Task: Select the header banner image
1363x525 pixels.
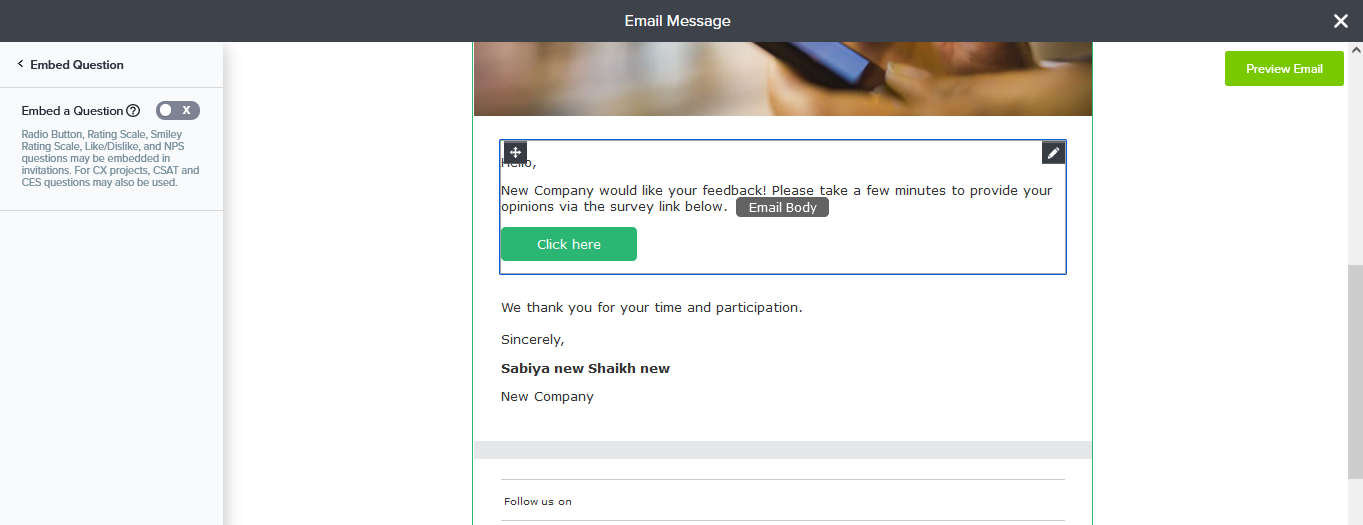Action: pos(782,79)
